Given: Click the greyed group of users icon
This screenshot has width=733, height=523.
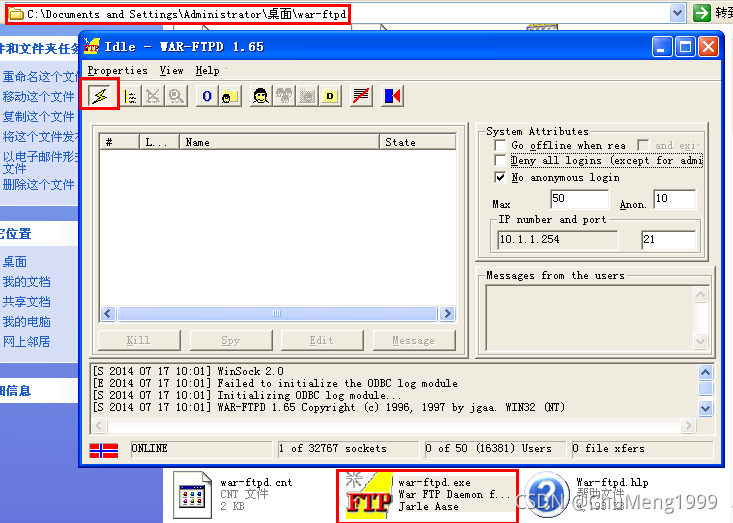Looking at the screenshot, I should coord(284,96).
